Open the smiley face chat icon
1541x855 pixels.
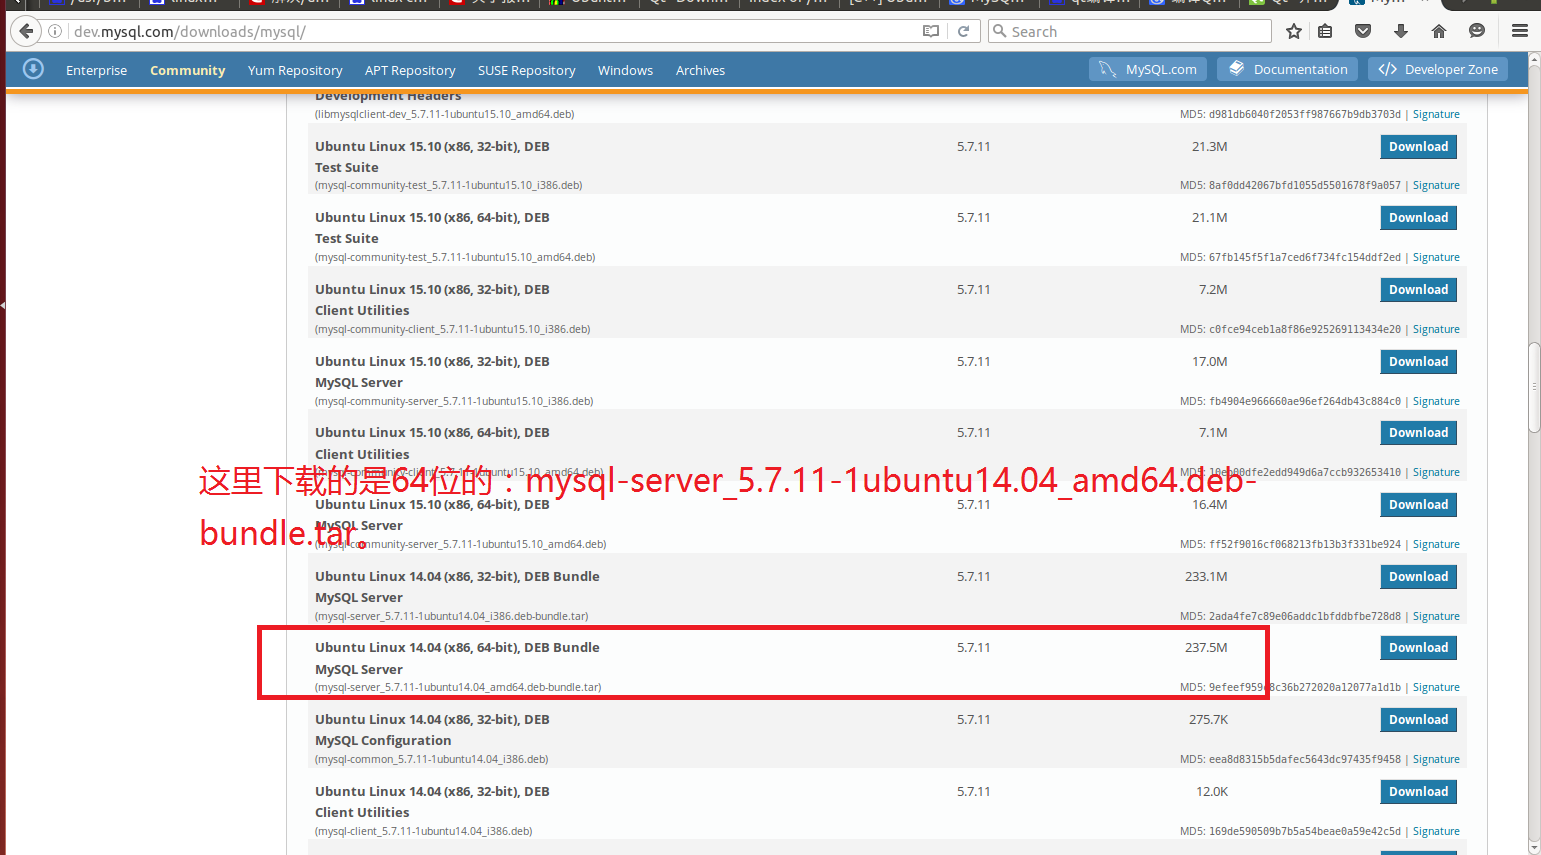pos(1477,31)
